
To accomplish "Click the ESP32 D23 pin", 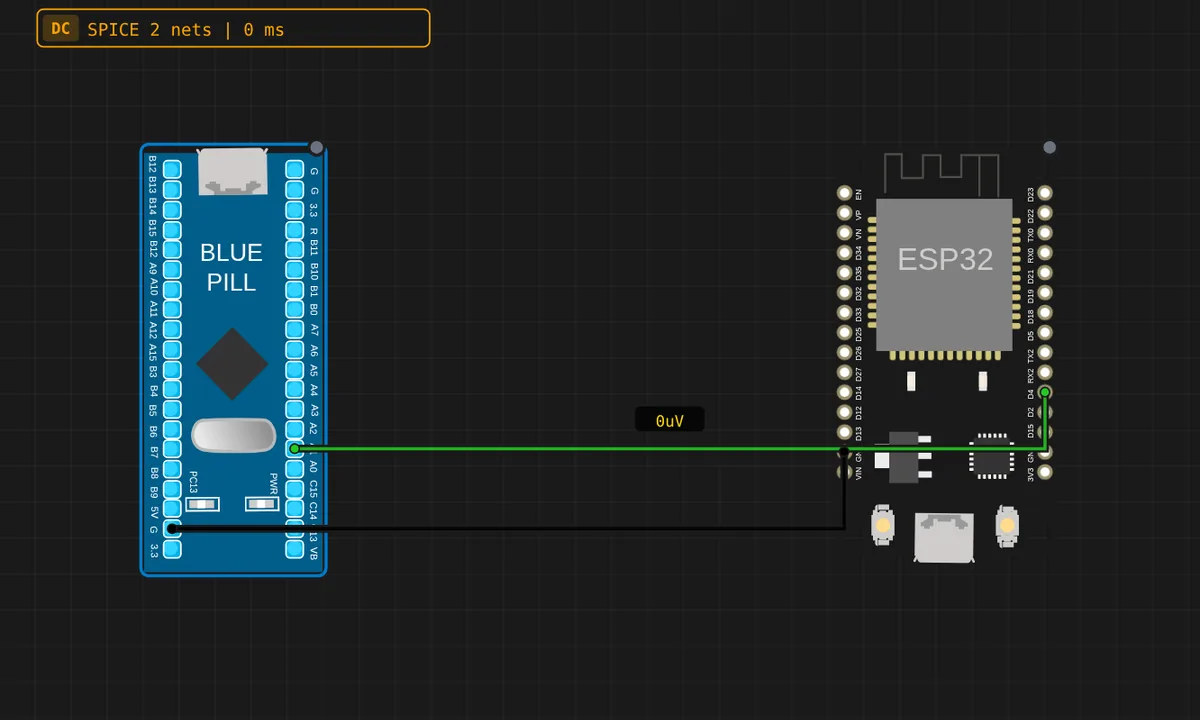I will pos(1045,192).
